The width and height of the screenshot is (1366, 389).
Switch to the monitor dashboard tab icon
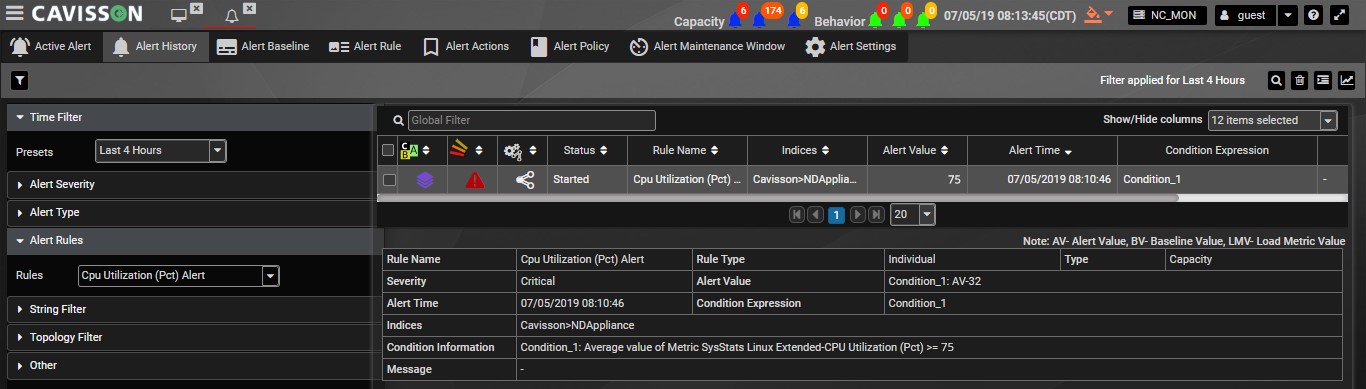pos(179,16)
